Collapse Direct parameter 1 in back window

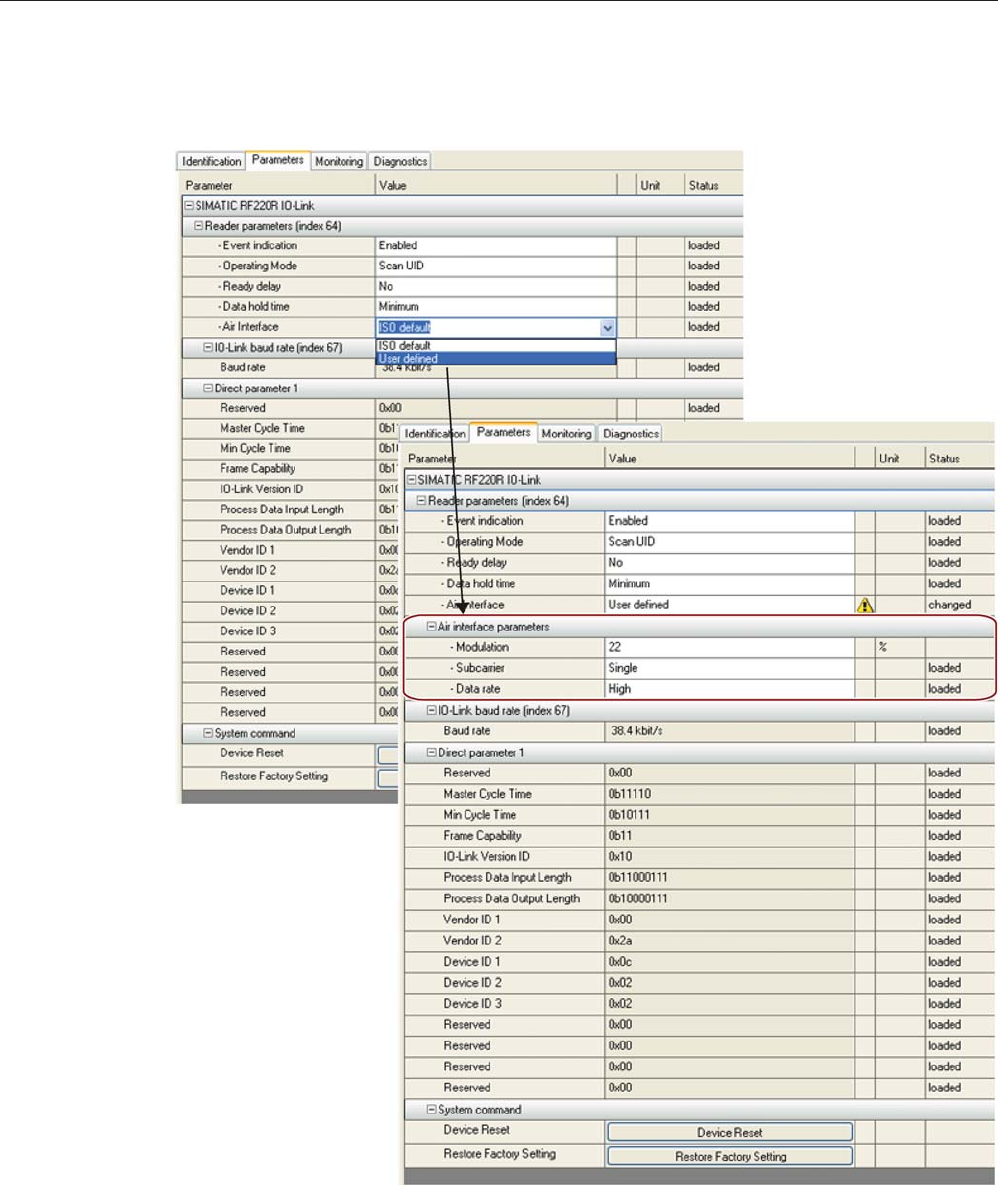pos(208,388)
